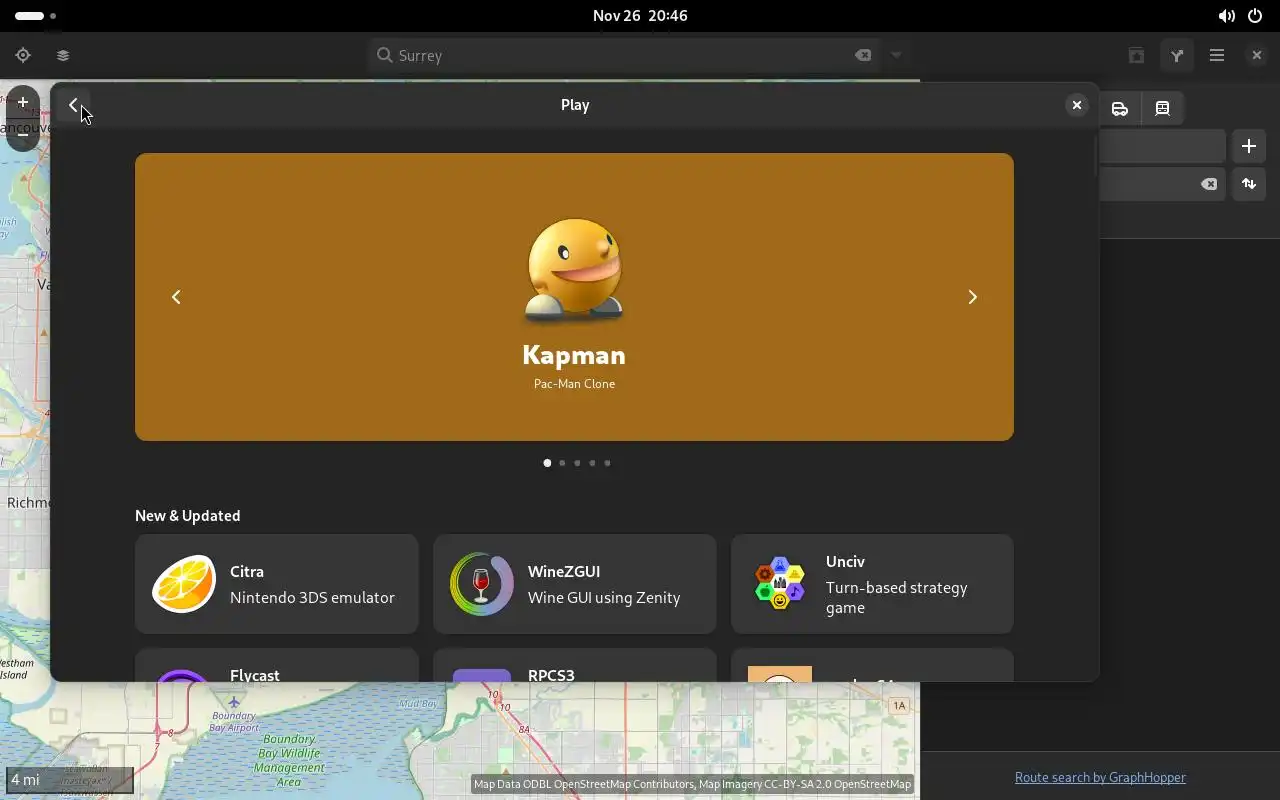Click the system volume icon
The width and height of the screenshot is (1280, 800).
click(1226, 16)
